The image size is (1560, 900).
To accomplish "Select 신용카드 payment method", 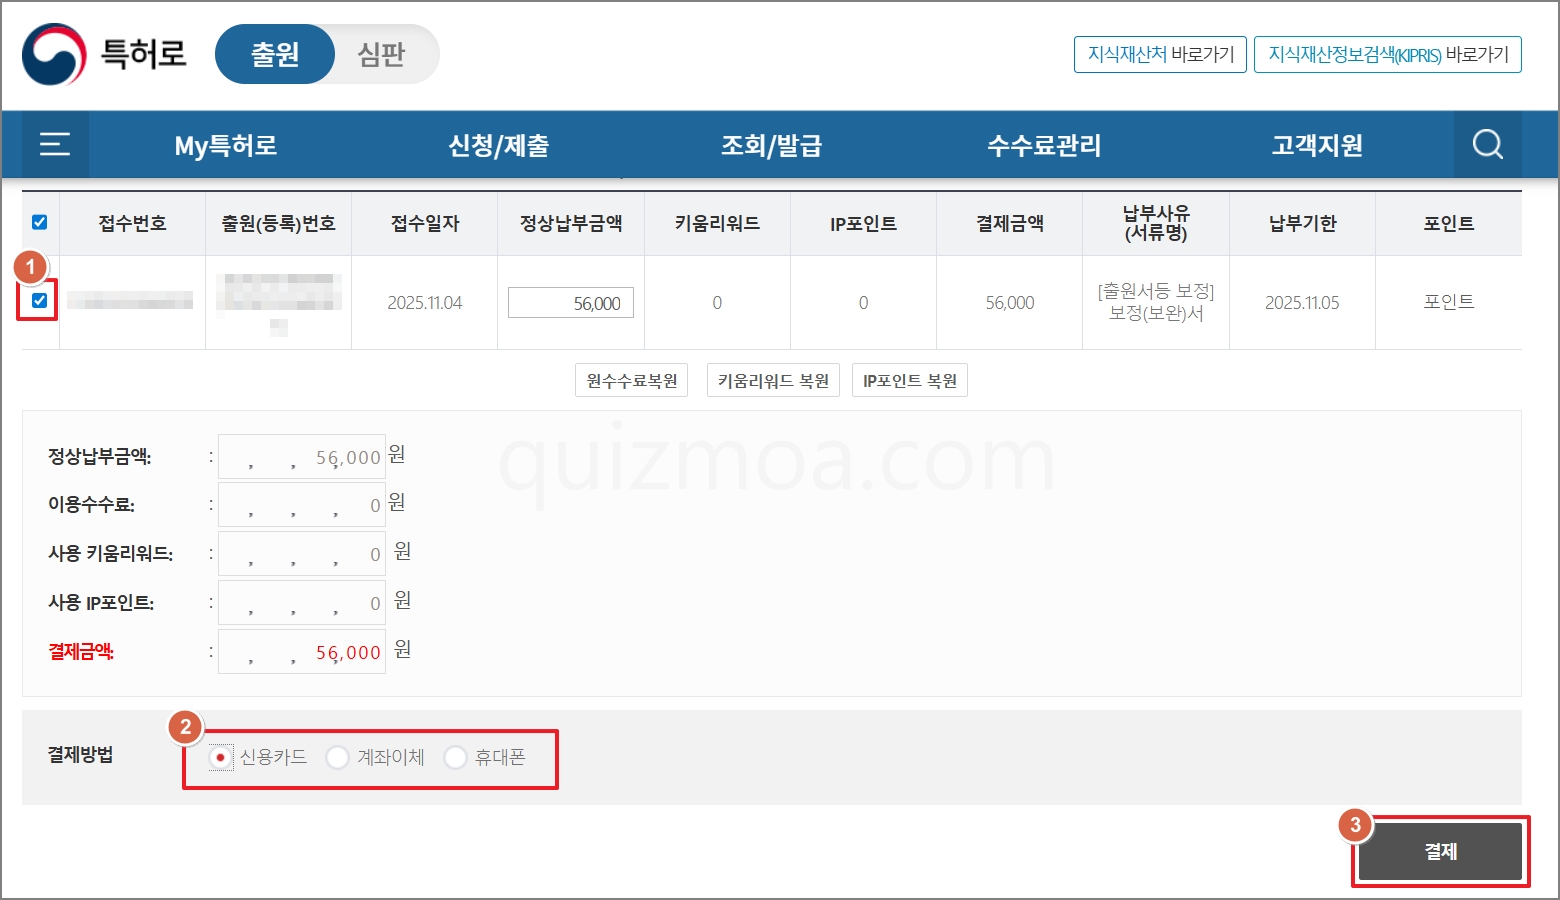I will pos(220,757).
